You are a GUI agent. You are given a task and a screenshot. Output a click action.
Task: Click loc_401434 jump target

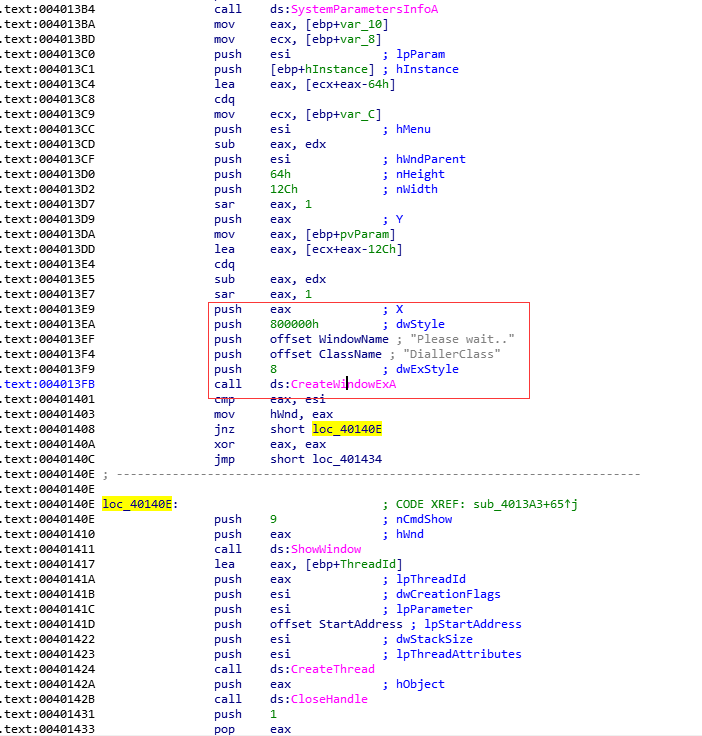click(347, 459)
